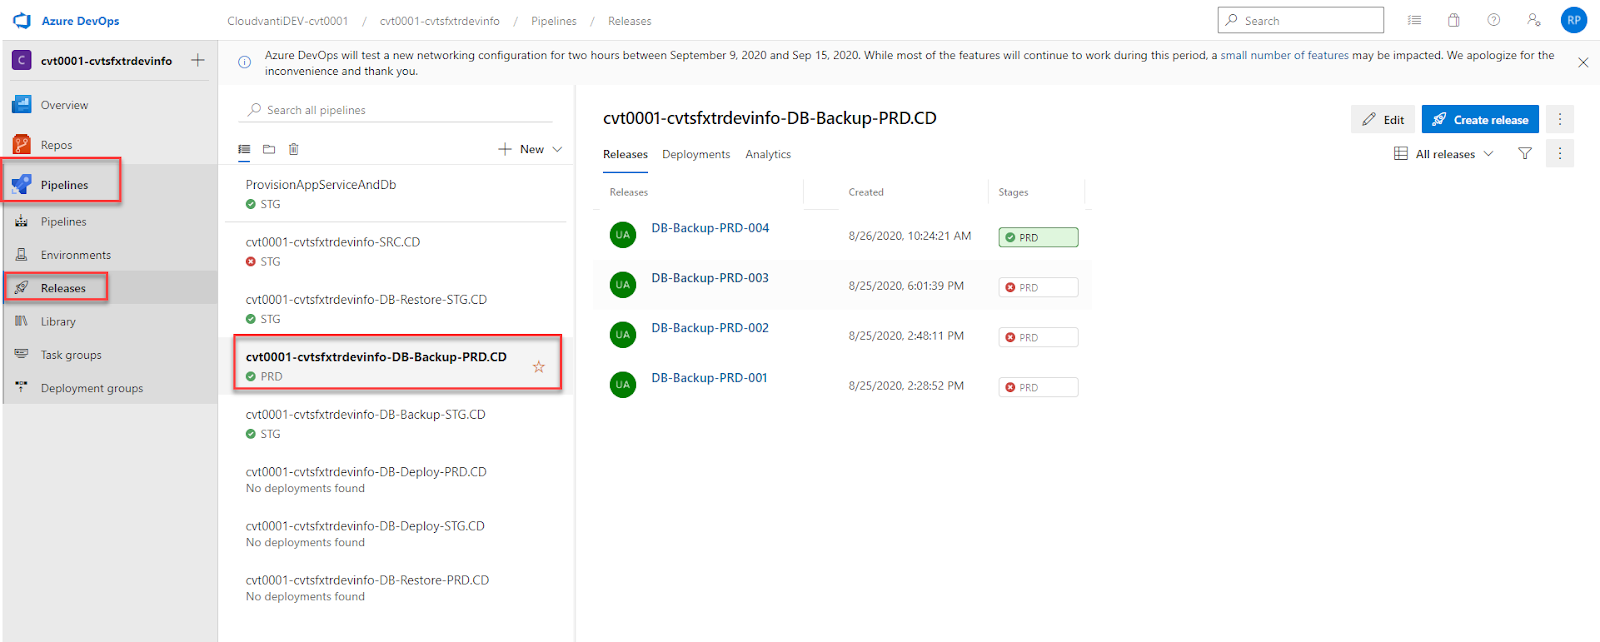Click the failed PRD stage of DB-Backup-PRD-001
Screen dimensions: 1600x642
coord(1038,387)
